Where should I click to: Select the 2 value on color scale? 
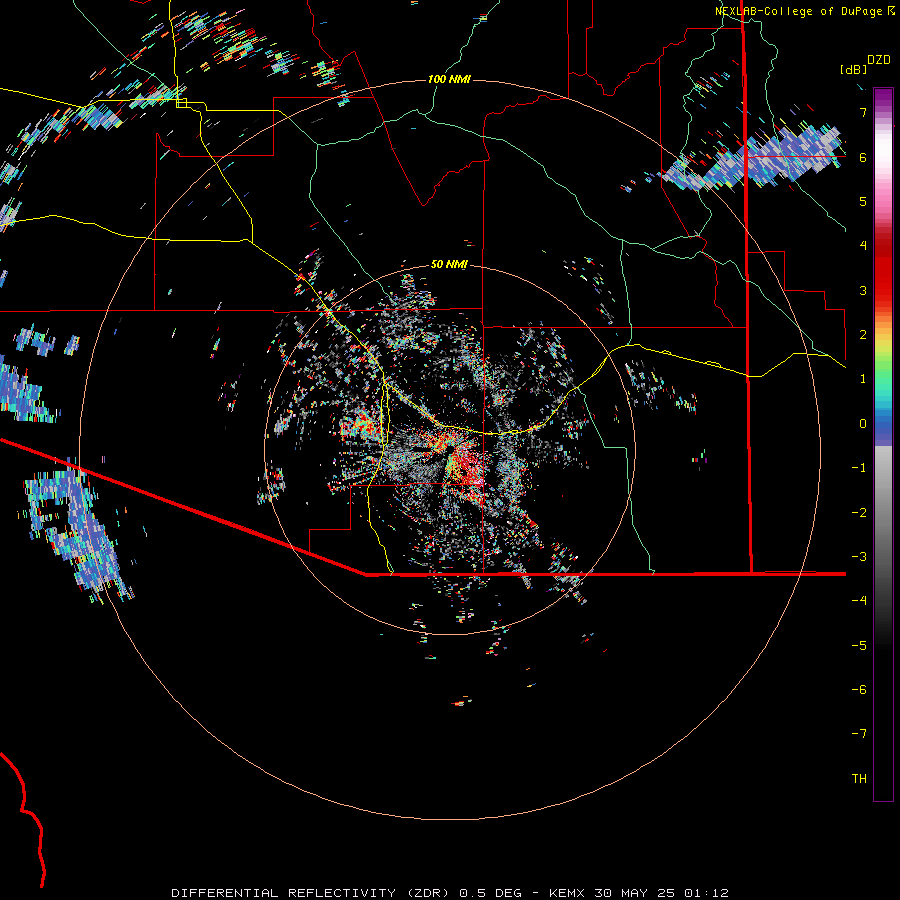tap(863, 335)
